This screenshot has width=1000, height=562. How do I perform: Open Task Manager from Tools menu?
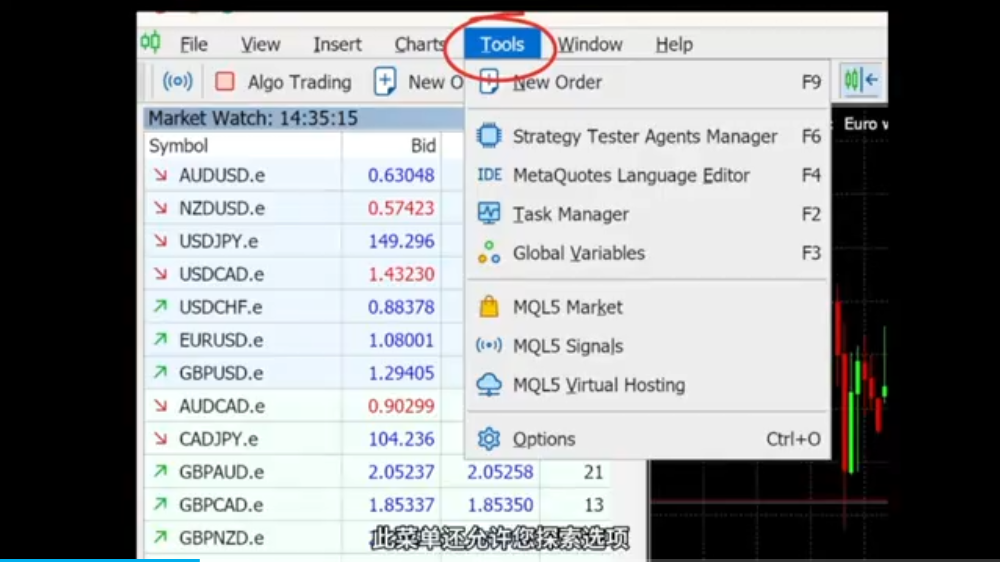point(648,214)
